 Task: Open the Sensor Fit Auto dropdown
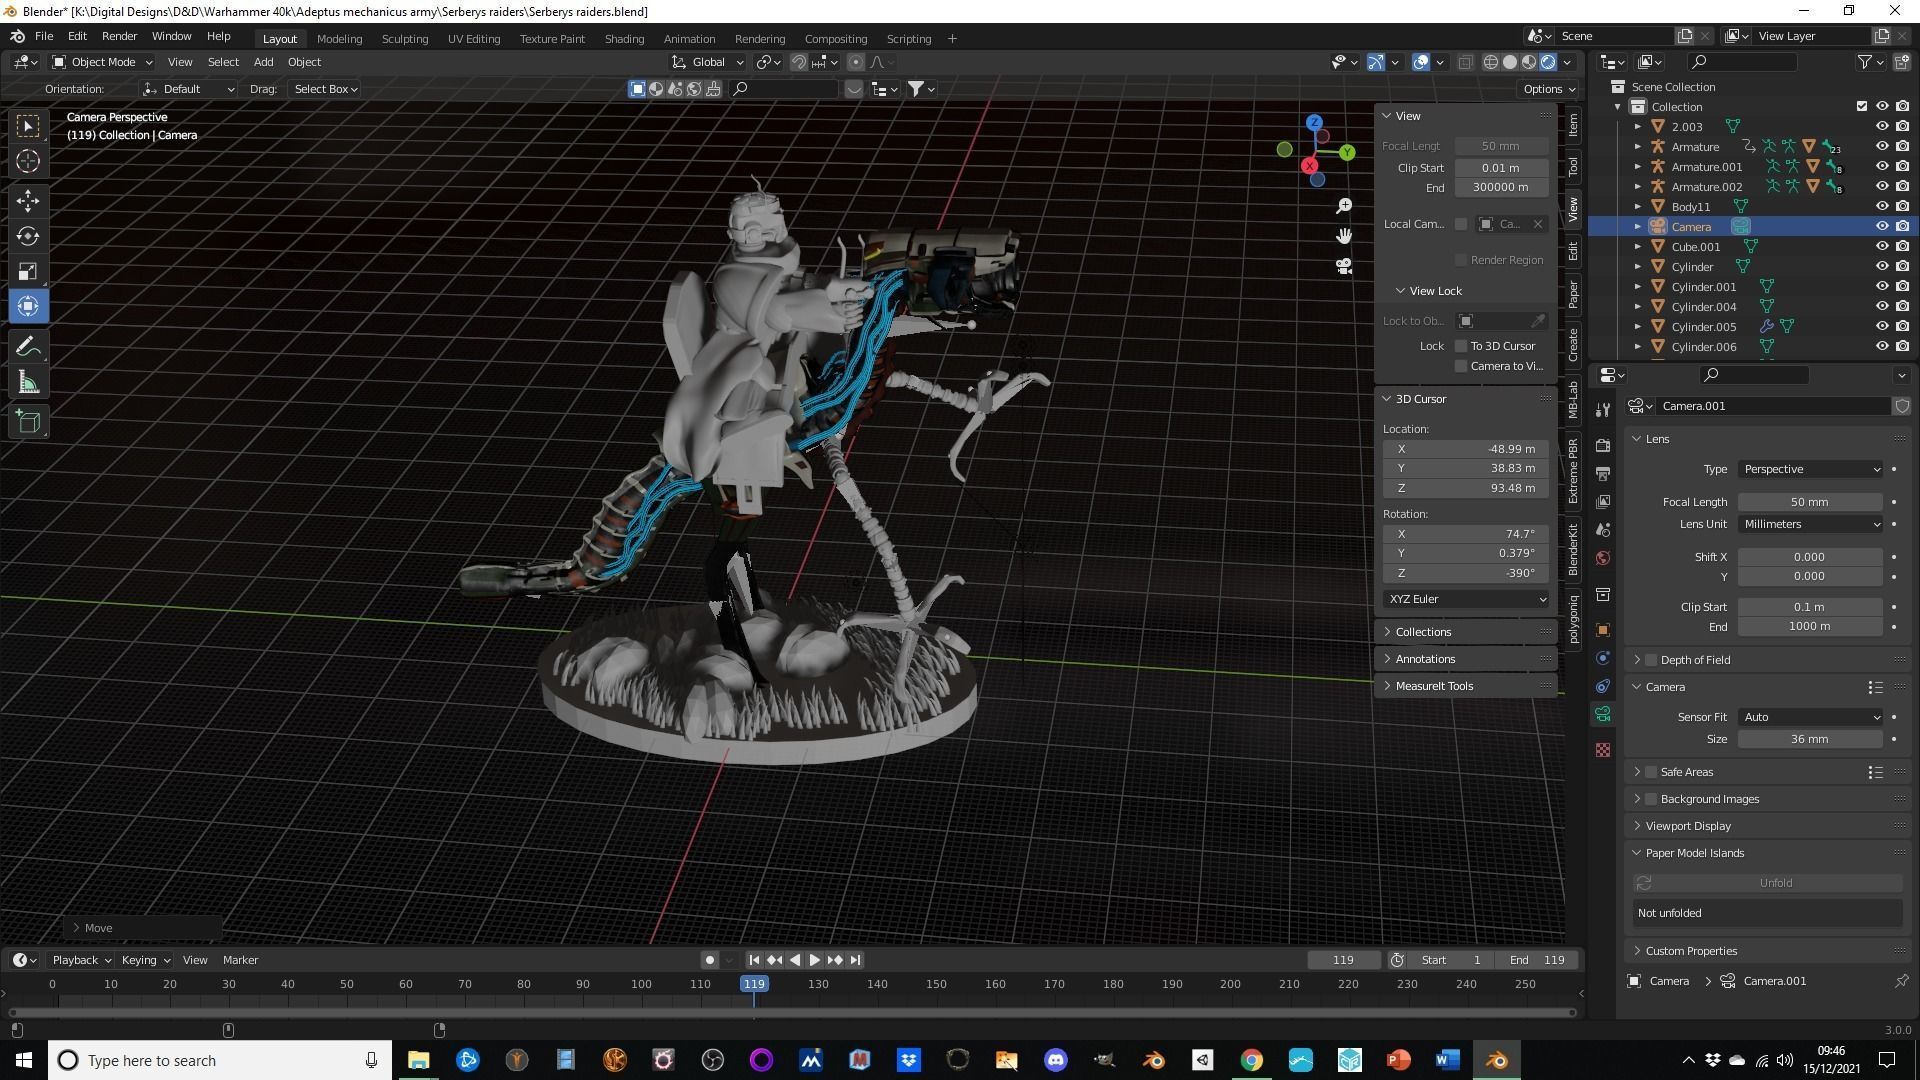[1811, 717]
